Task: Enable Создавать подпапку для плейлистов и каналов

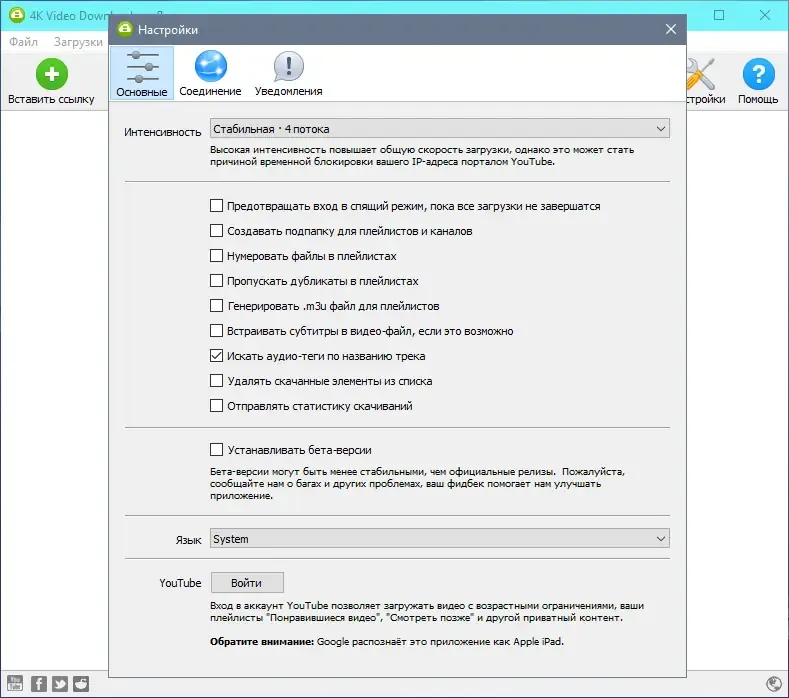Action: click(216, 231)
